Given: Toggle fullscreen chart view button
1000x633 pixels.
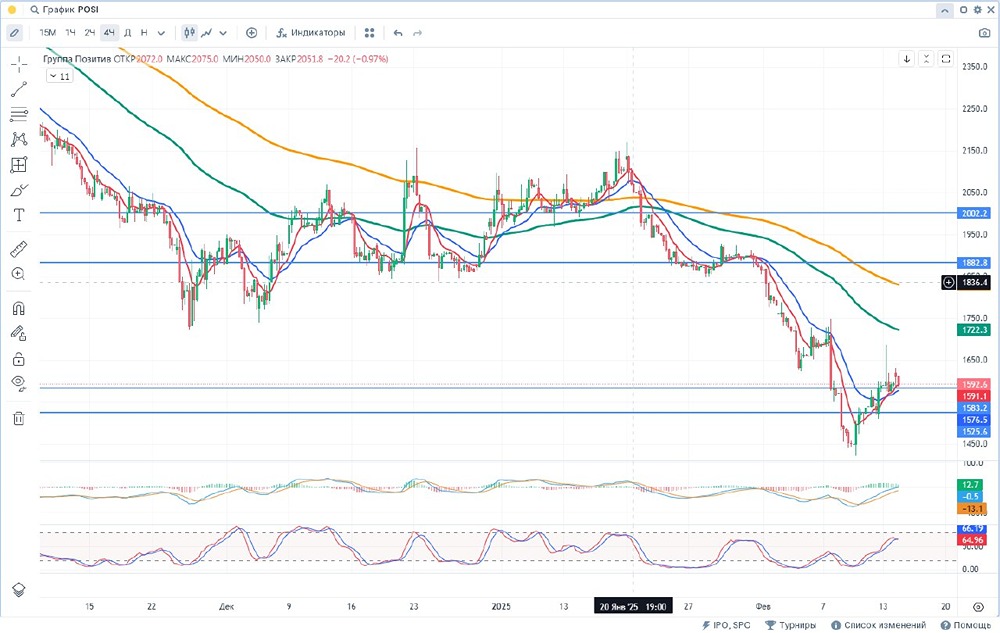Looking at the screenshot, I should point(946,59).
